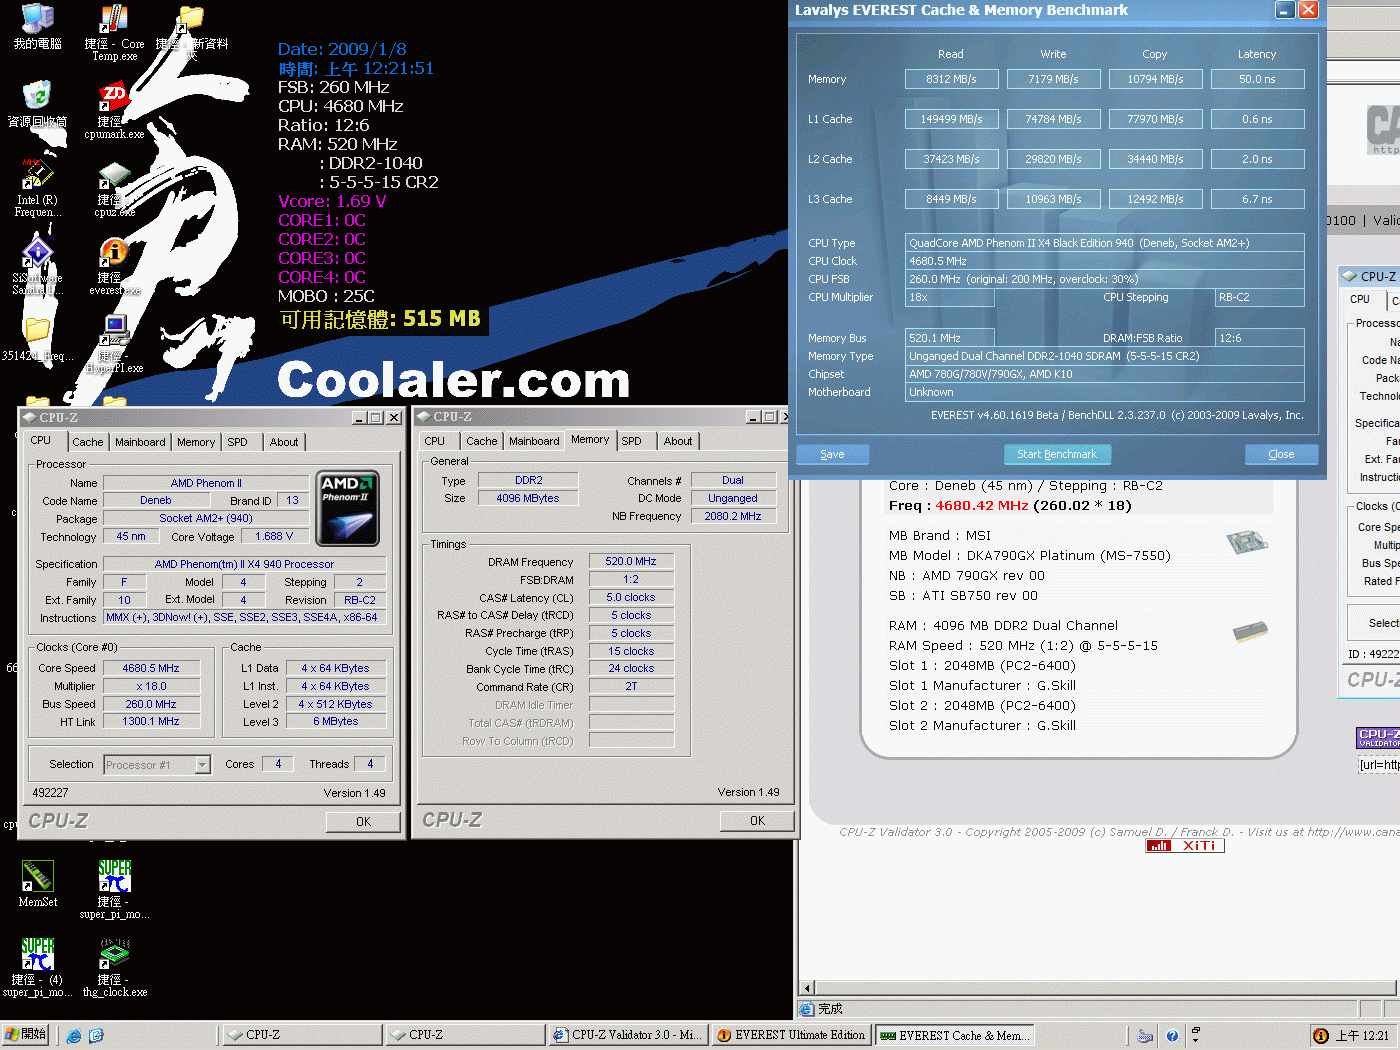The width and height of the screenshot is (1400, 1050).
Task: Click the Memory Read 8312 MB/s value
Action: tap(951, 79)
